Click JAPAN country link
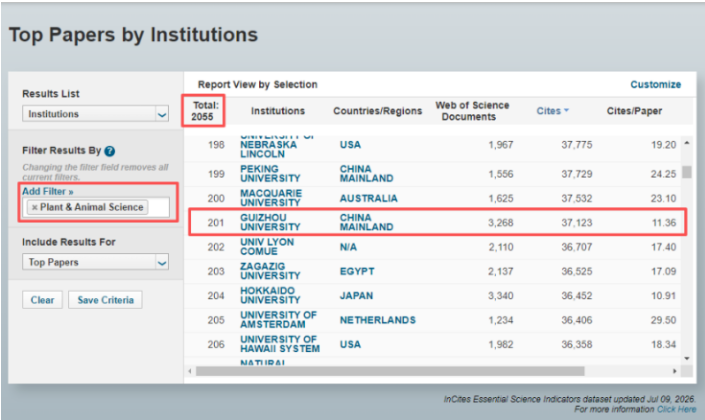Viewport: 705px width, 420px height. (356, 295)
